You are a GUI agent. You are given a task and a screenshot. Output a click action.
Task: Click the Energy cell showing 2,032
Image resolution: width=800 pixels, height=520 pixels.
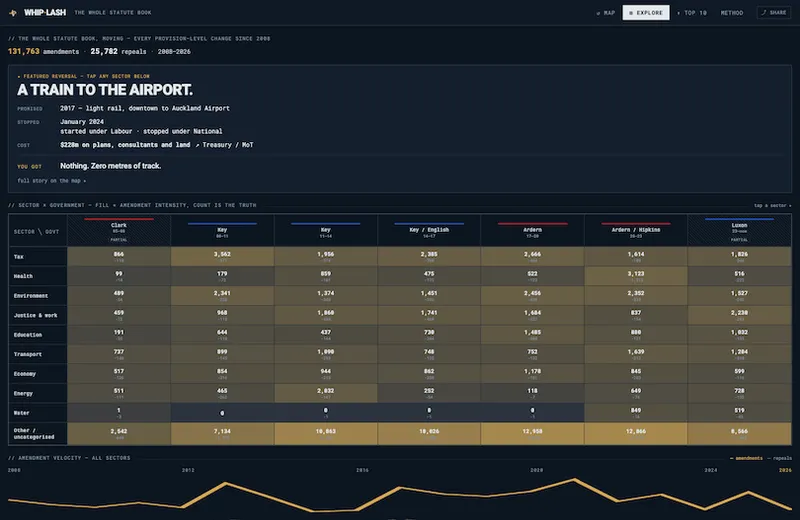[326, 393]
